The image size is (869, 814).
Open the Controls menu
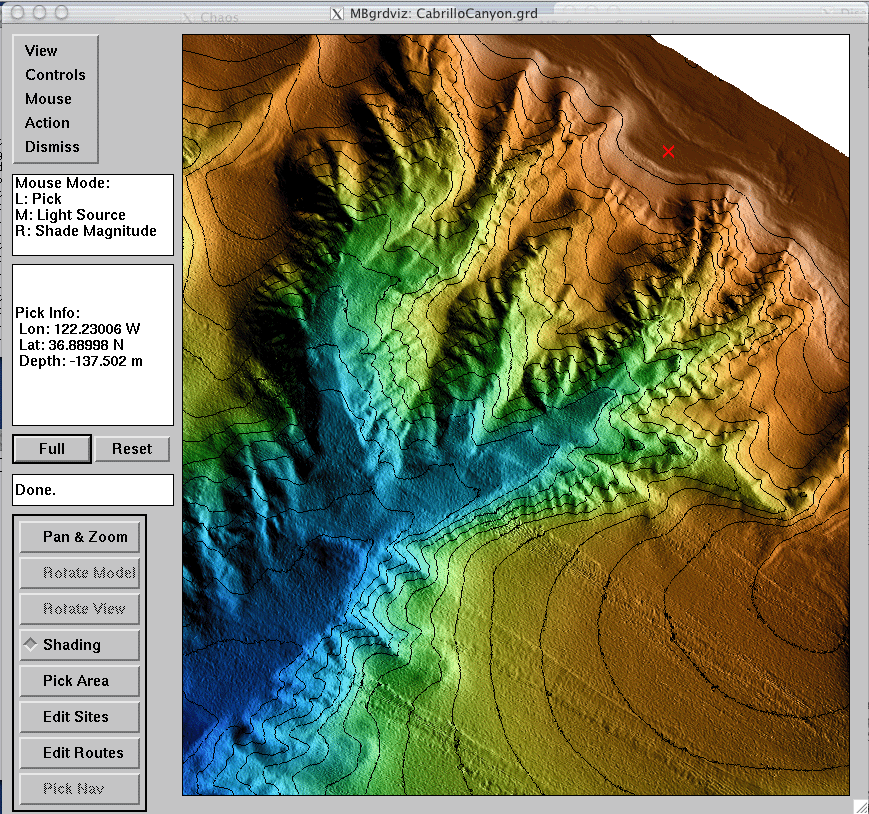[x=55, y=75]
